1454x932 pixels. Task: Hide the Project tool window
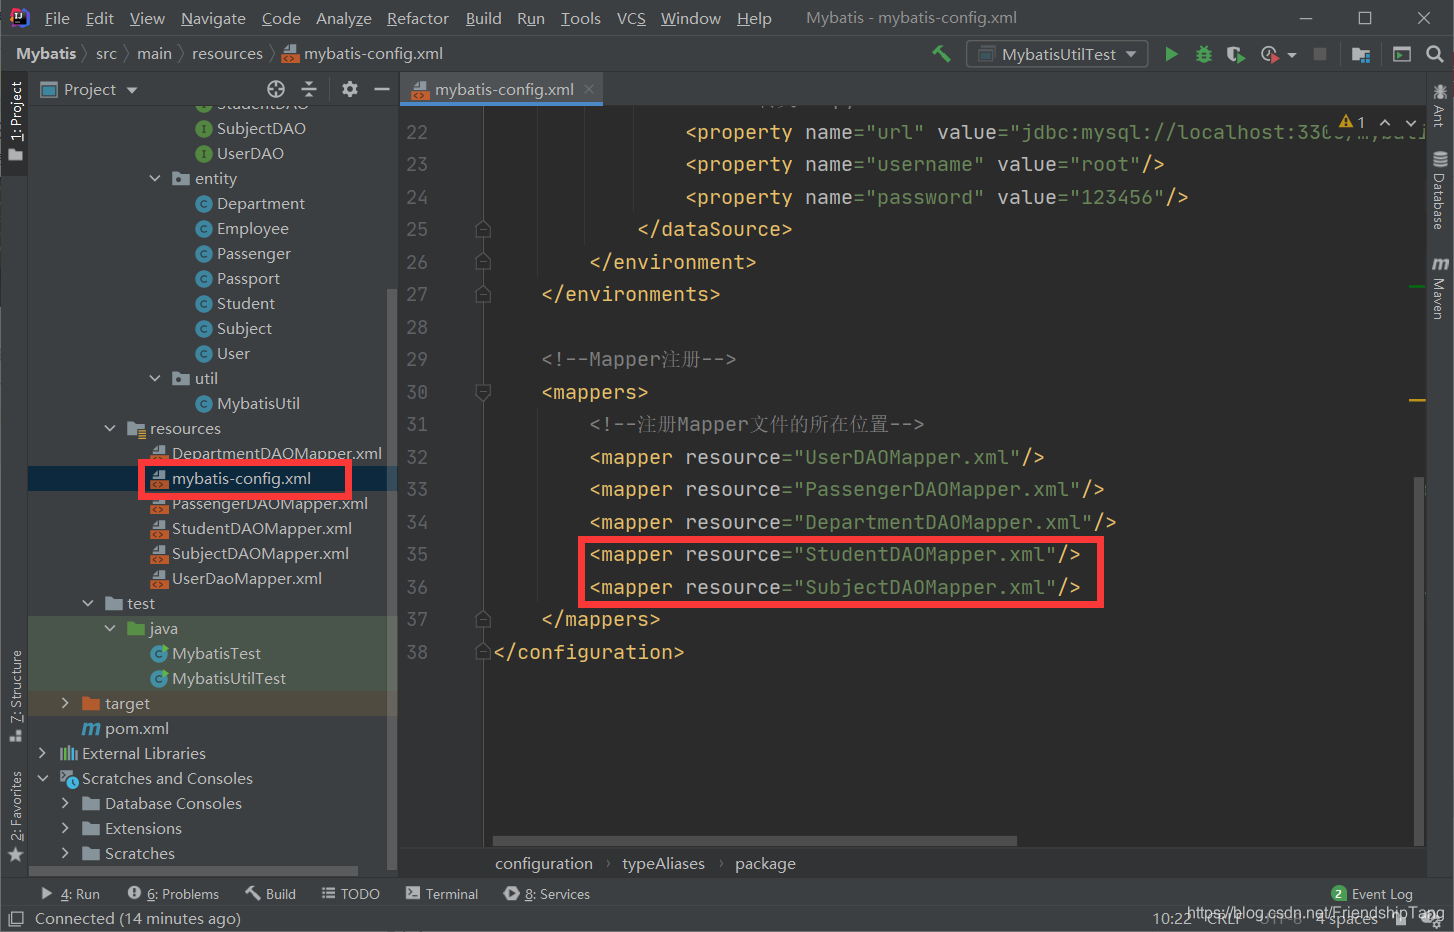(x=382, y=89)
